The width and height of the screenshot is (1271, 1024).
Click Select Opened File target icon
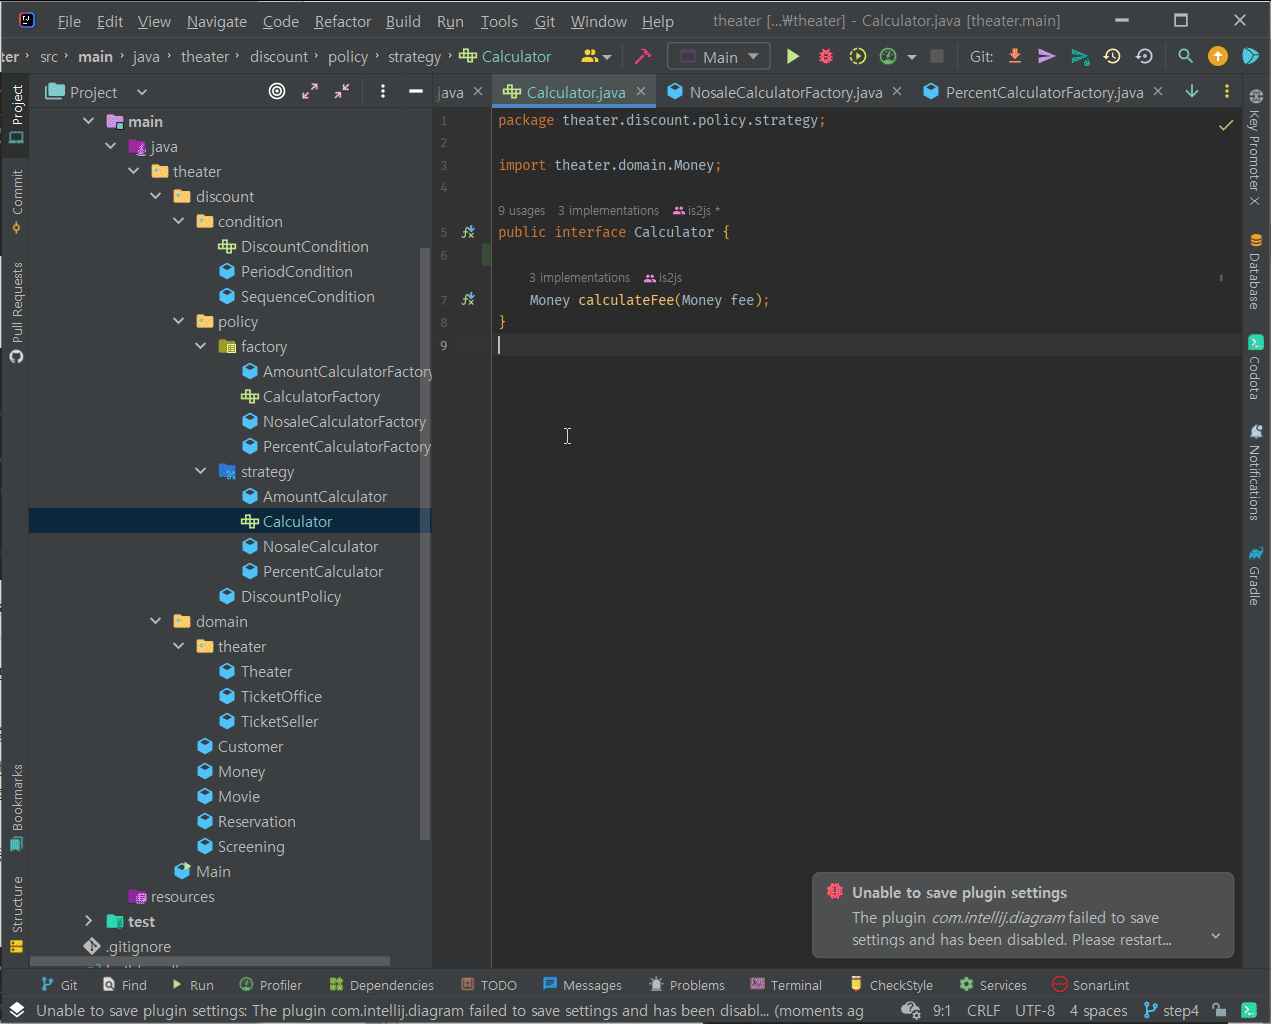(277, 92)
